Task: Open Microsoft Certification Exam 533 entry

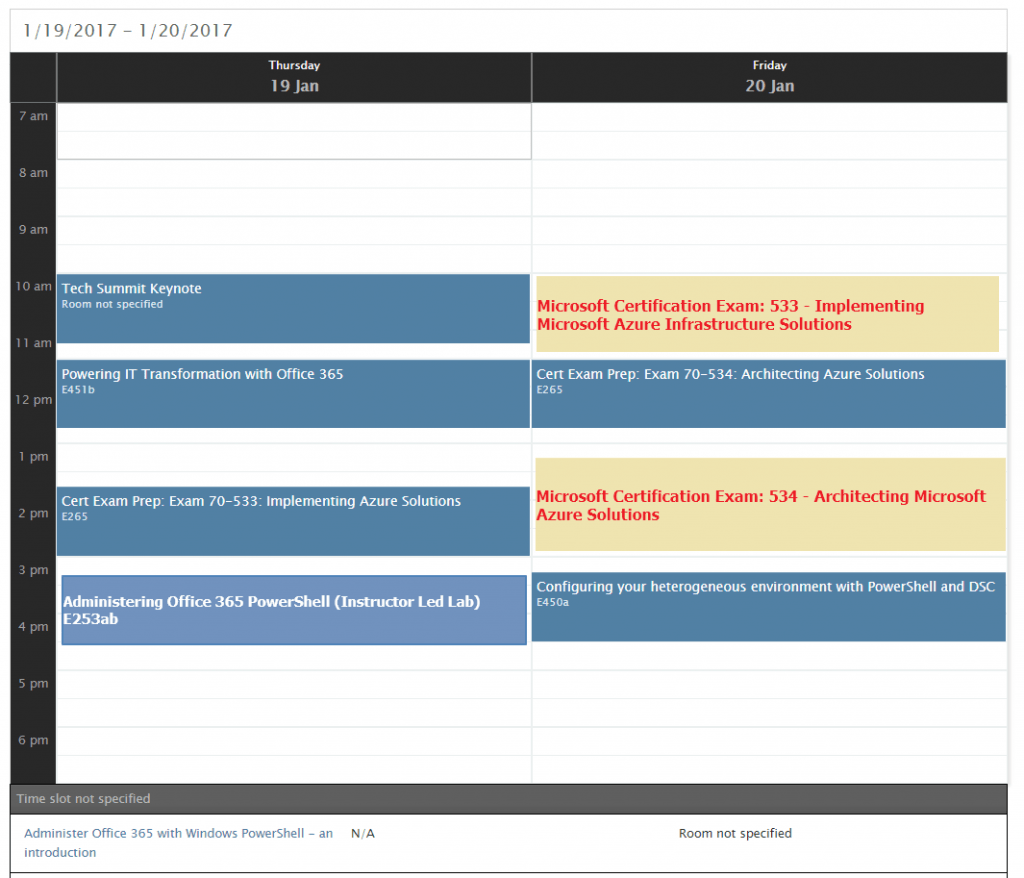Action: point(767,315)
